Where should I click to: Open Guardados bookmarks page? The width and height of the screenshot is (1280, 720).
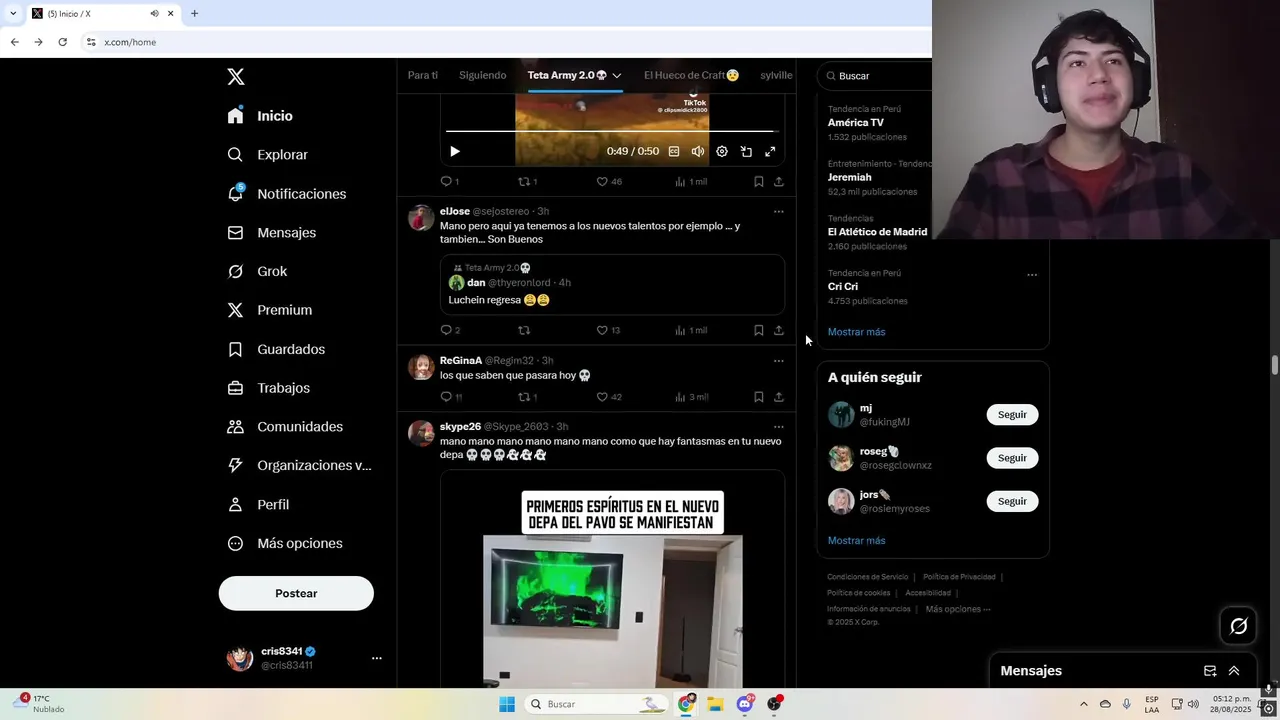pos(276,349)
